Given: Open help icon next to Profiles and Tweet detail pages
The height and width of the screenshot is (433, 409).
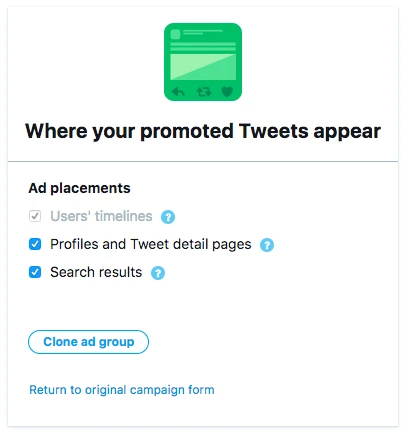Looking at the screenshot, I should (x=267, y=245).
